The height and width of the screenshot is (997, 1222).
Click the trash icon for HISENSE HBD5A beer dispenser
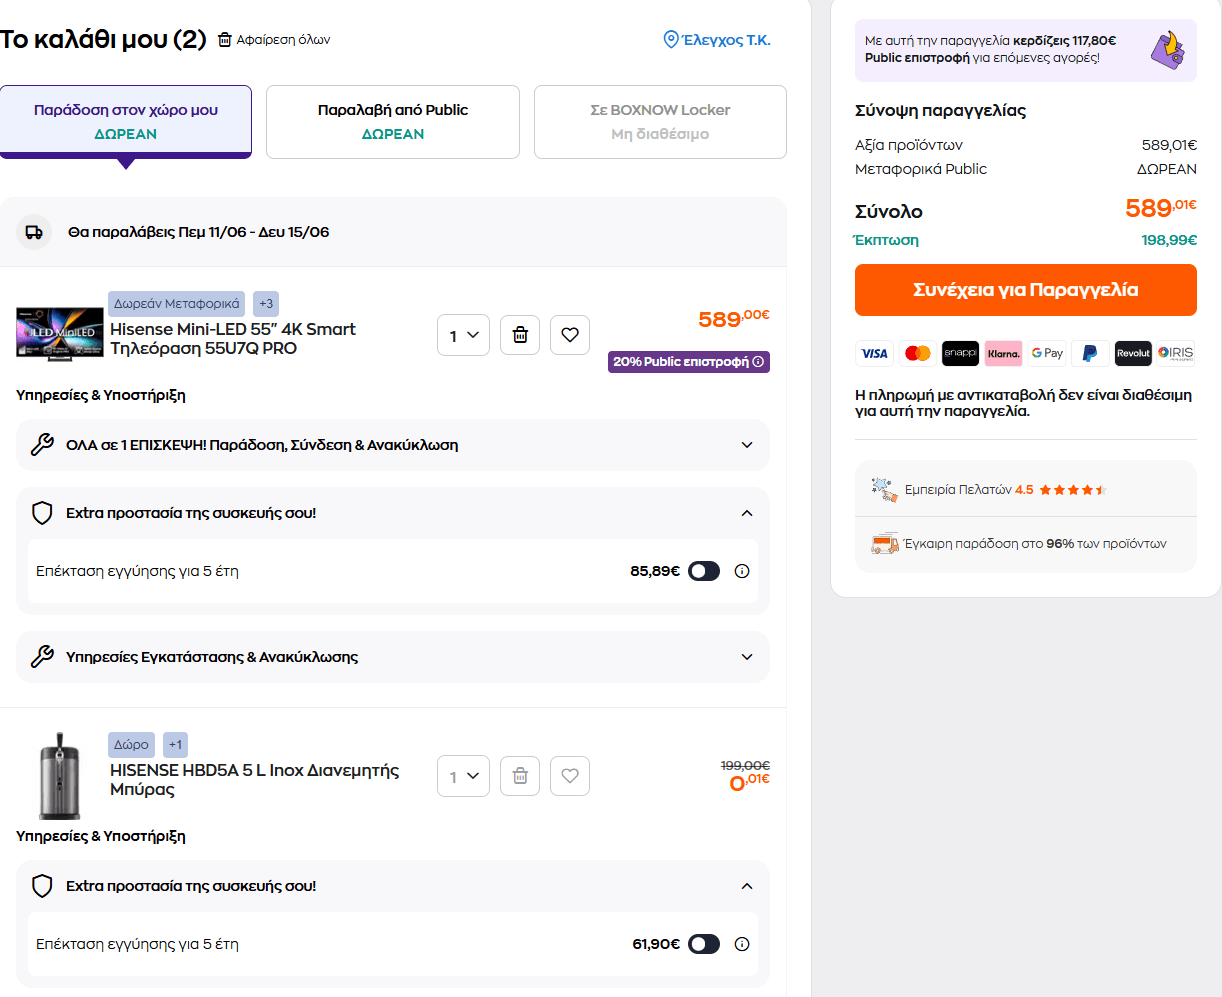tap(520, 776)
